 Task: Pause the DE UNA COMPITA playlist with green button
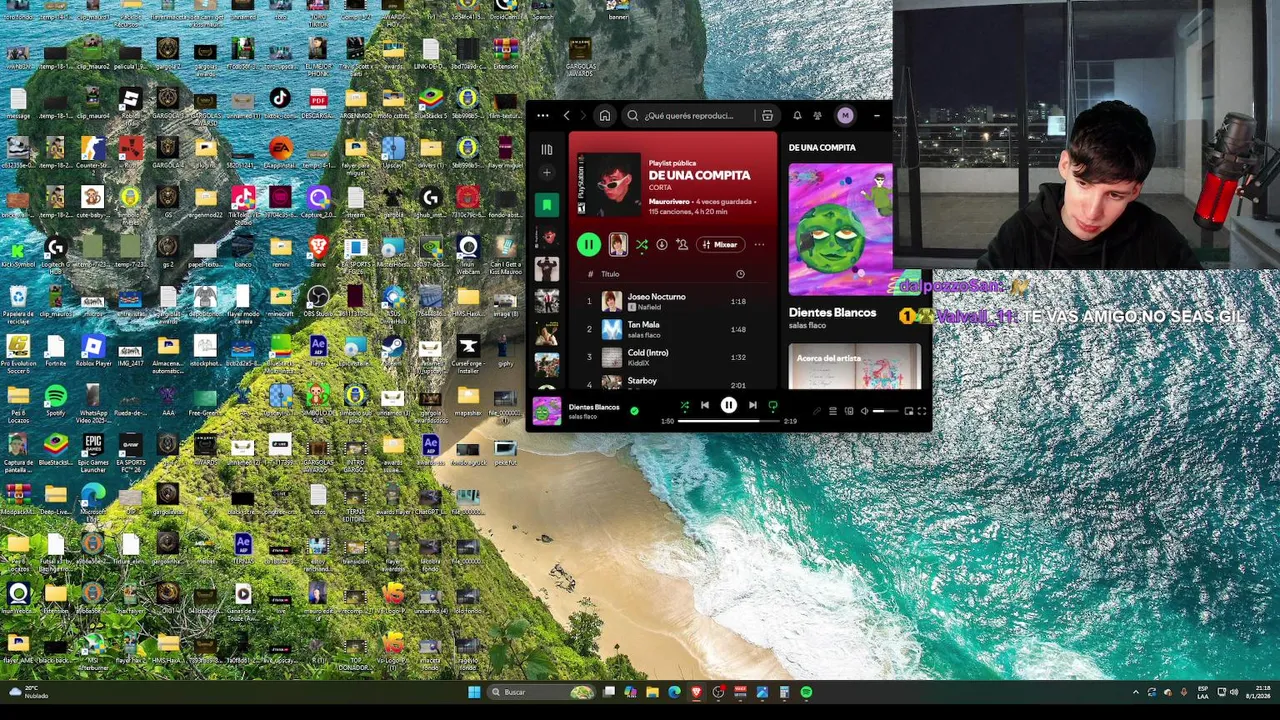(x=588, y=244)
